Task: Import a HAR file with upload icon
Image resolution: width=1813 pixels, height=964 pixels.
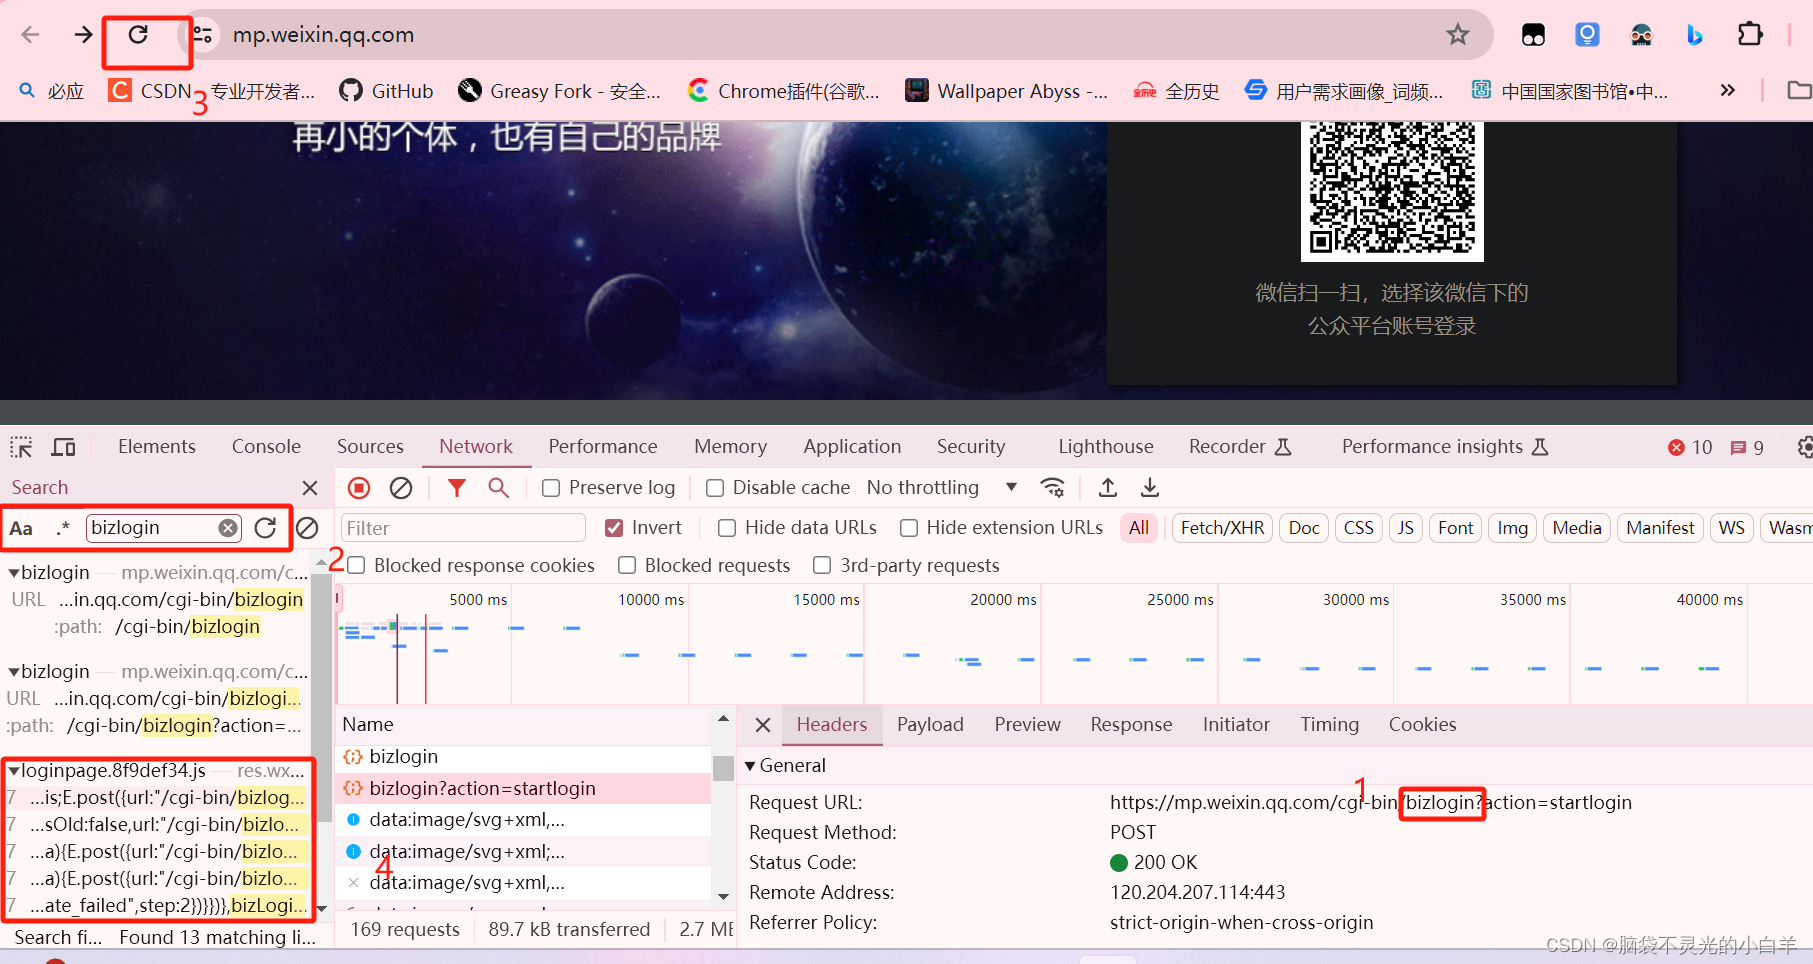Action: [x=1107, y=488]
